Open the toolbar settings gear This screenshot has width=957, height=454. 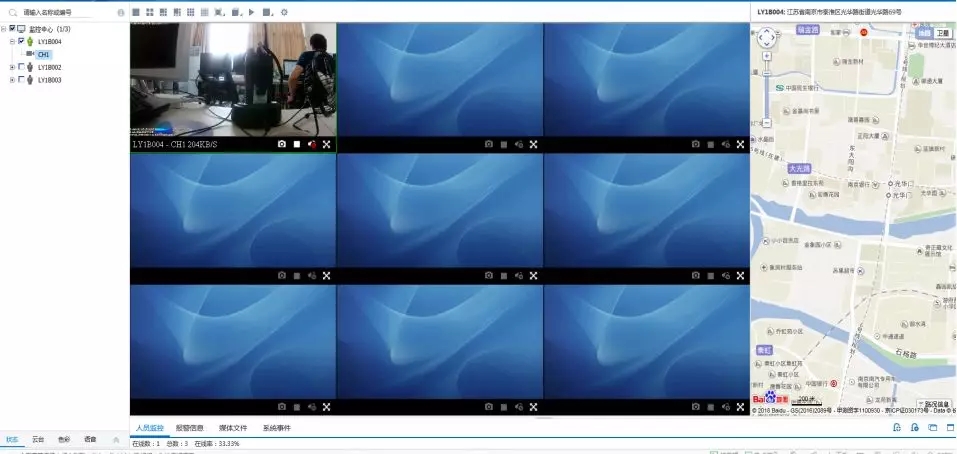[x=284, y=12]
